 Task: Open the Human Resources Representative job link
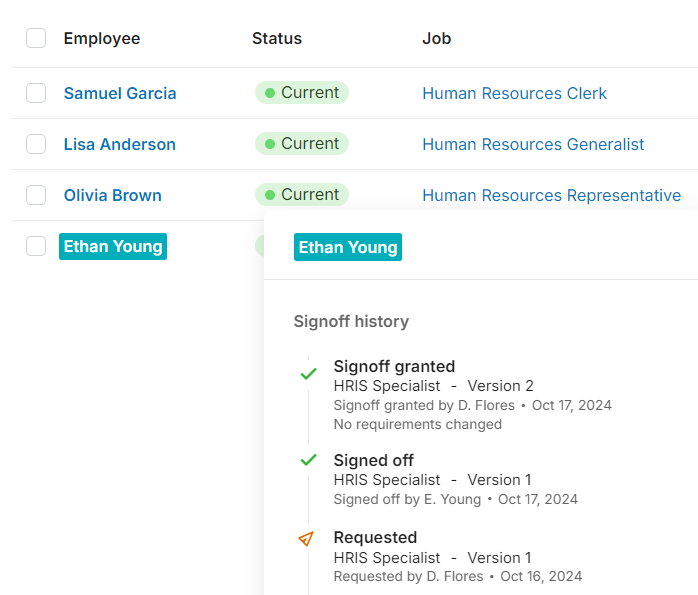pyautogui.click(x=552, y=195)
